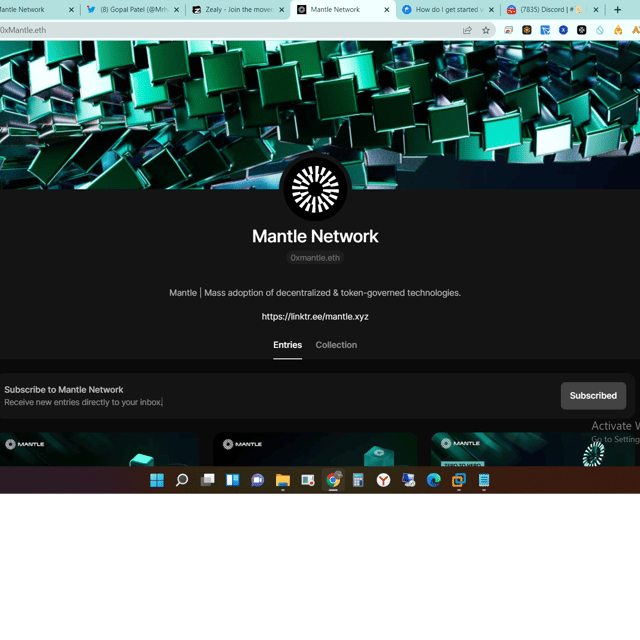Close the Discord tab

596,9
